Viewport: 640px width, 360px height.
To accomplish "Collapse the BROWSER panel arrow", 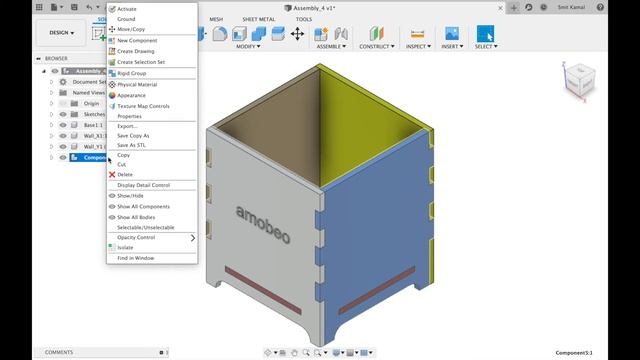I will 38,59.
